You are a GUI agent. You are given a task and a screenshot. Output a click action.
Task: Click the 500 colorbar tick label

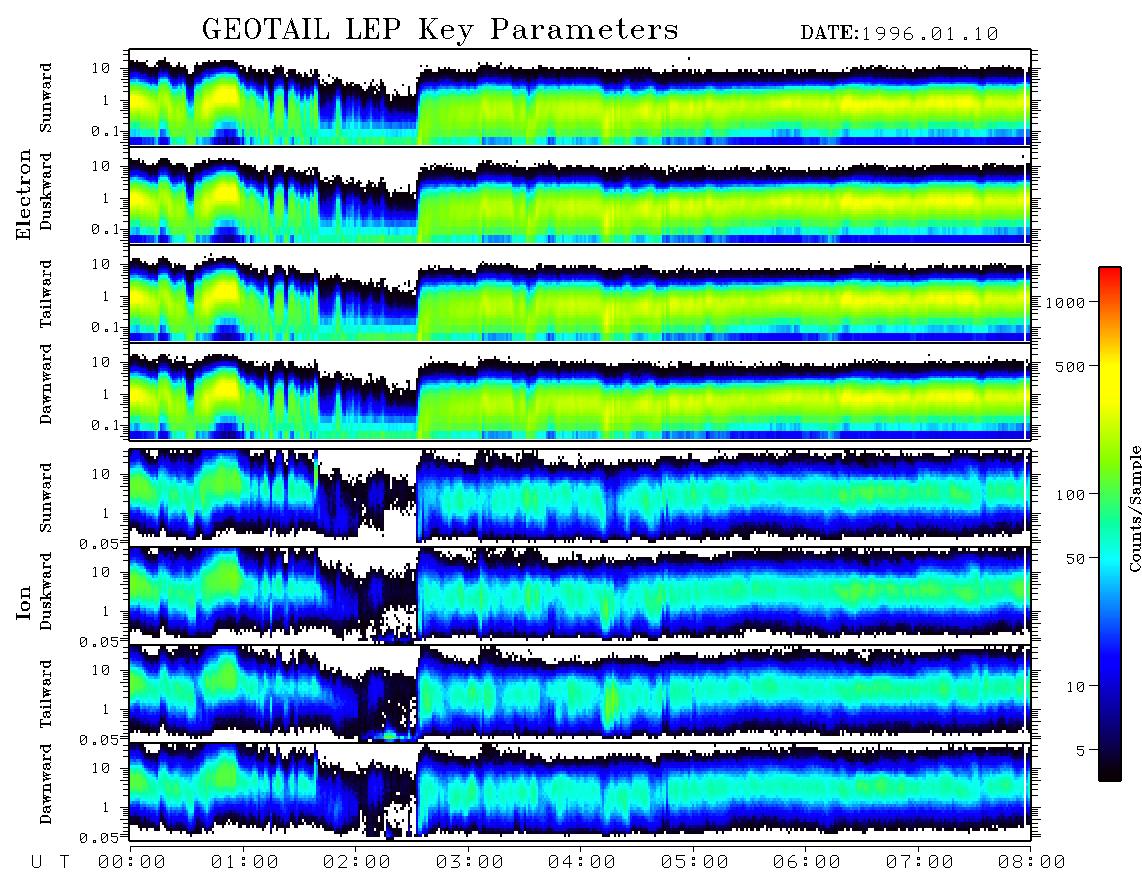coord(1070,366)
